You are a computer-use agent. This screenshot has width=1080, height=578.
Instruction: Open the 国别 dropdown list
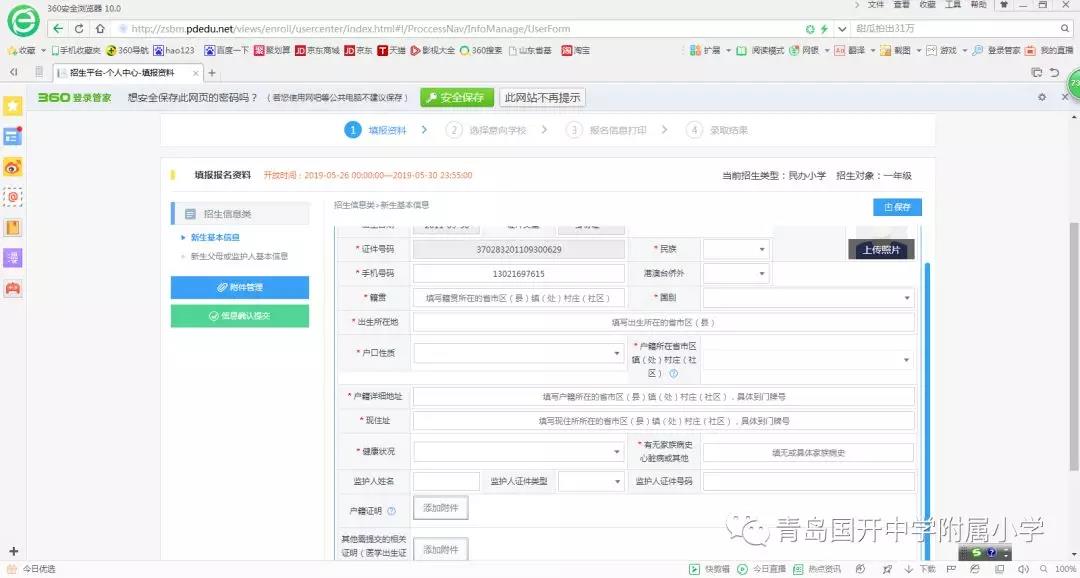[808, 298]
